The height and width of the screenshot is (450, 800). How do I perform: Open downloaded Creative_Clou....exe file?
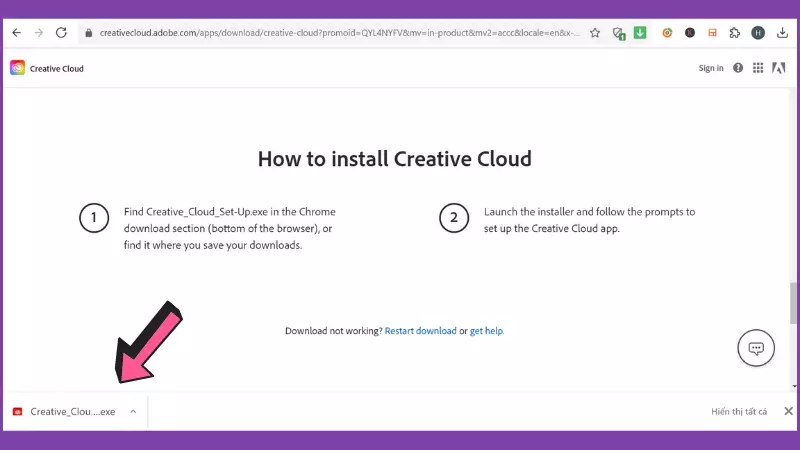coord(72,412)
